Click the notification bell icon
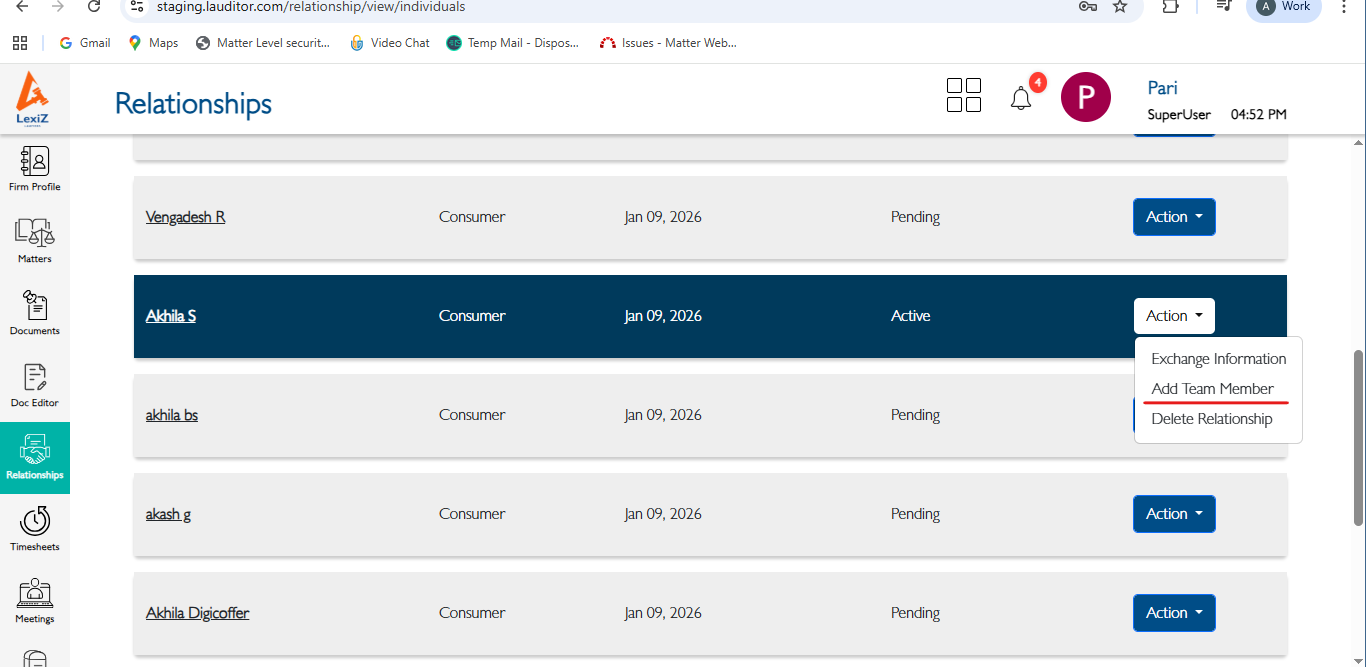1366x667 pixels. point(1021,98)
